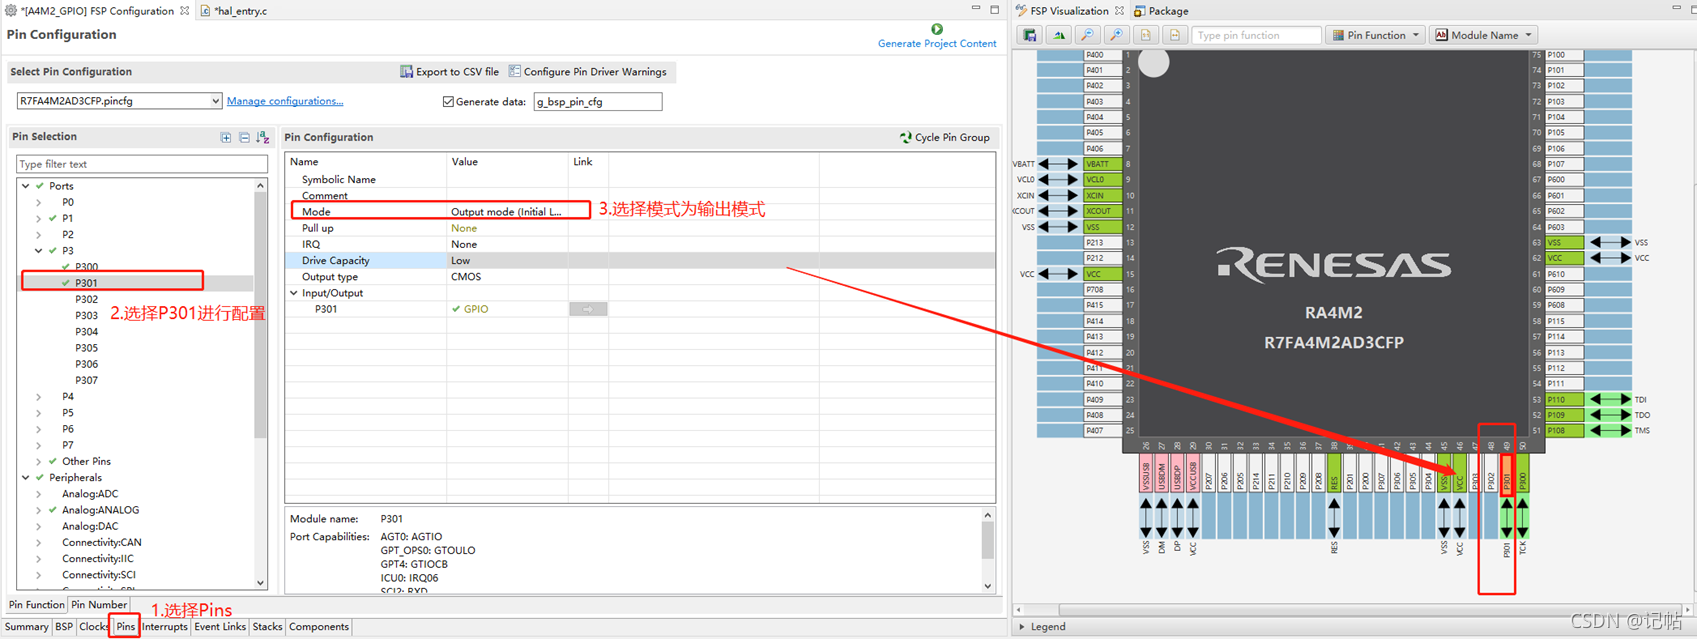The height and width of the screenshot is (639, 1697).
Task: Click the Type pin function field
Action: (x=1257, y=35)
